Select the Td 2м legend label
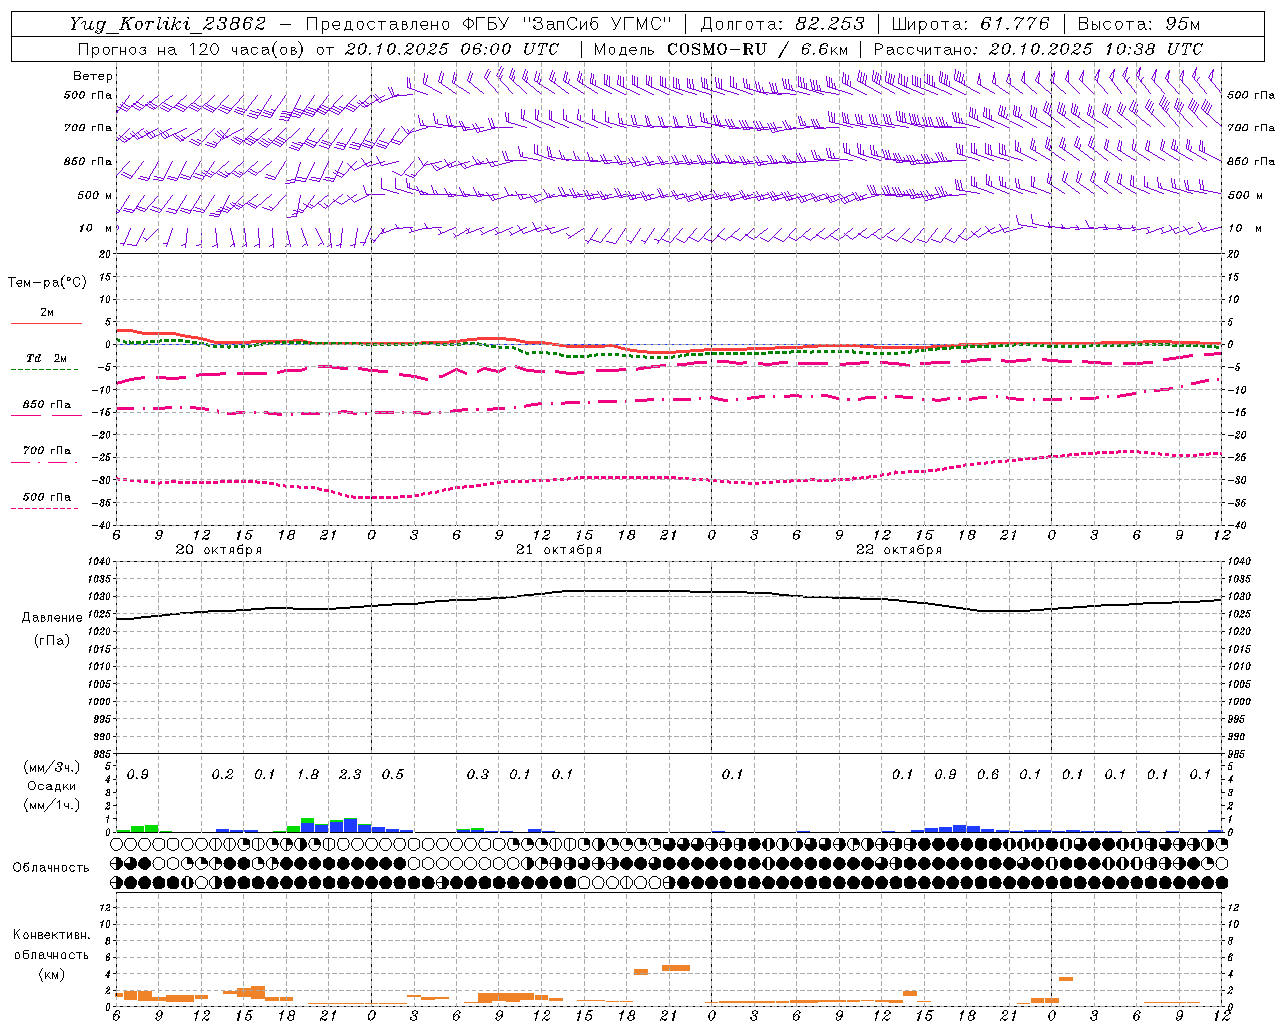1280x1024 pixels. [47, 358]
